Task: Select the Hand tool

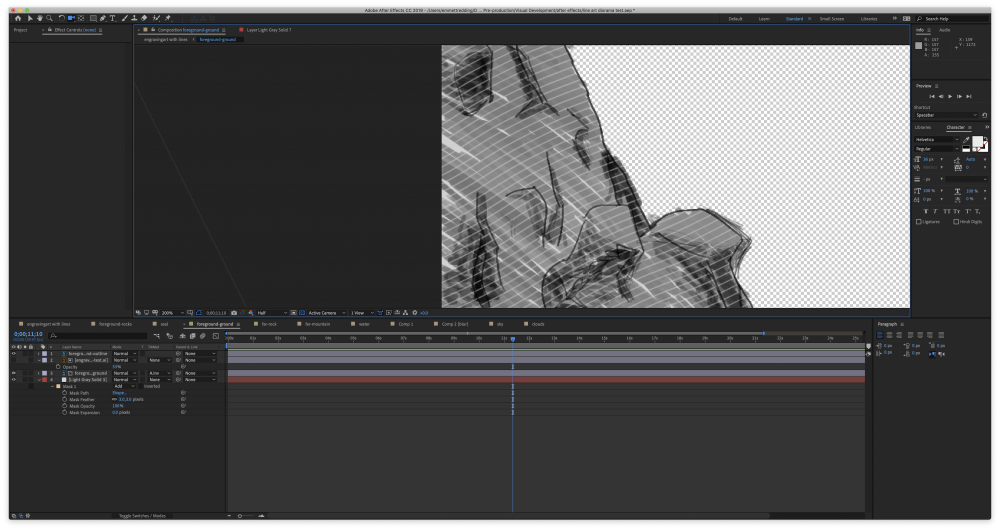Action: tap(40, 18)
